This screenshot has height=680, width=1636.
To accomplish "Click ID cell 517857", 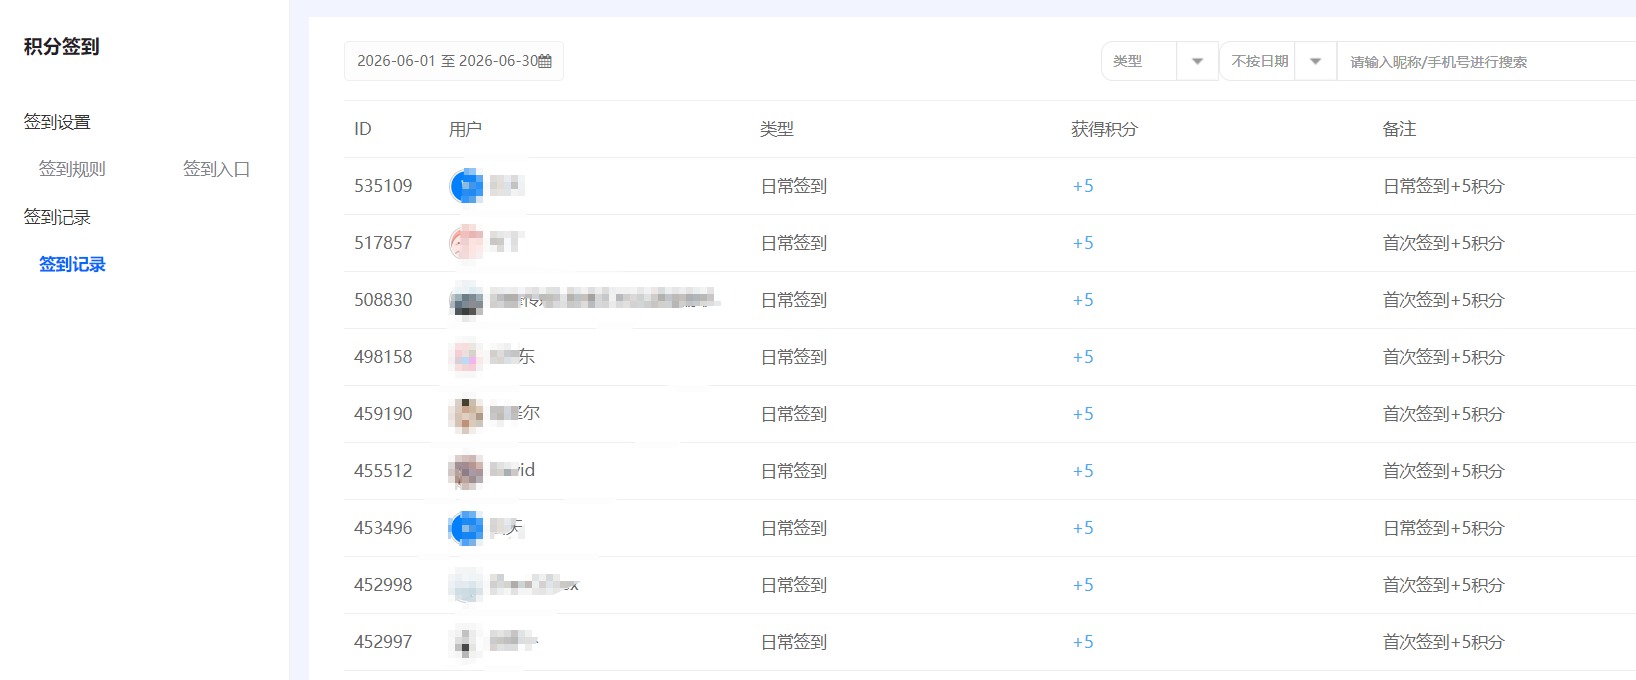I will (x=383, y=243).
